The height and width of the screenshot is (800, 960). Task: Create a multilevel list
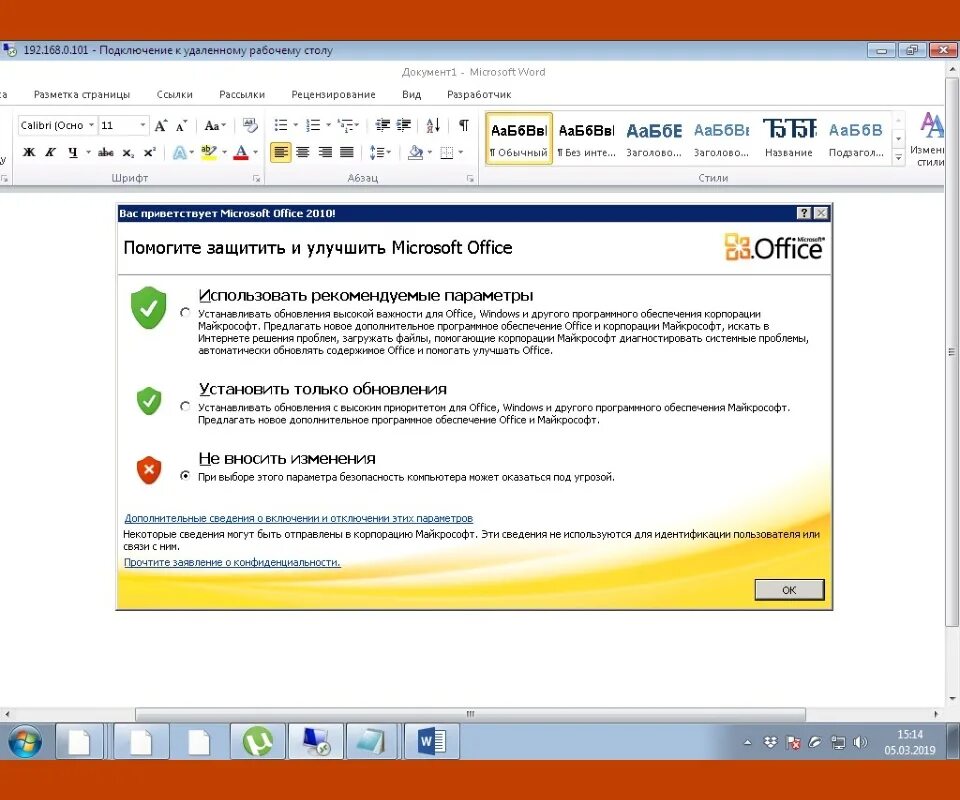[x=345, y=125]
